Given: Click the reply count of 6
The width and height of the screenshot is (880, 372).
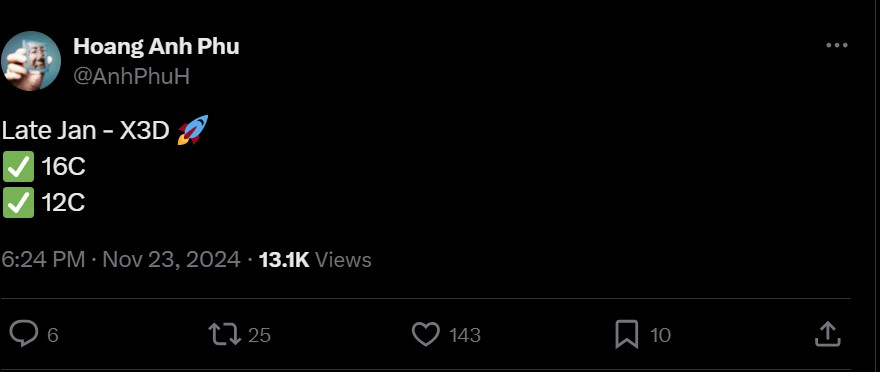Looking at the screenshot, I should (53, 336).
